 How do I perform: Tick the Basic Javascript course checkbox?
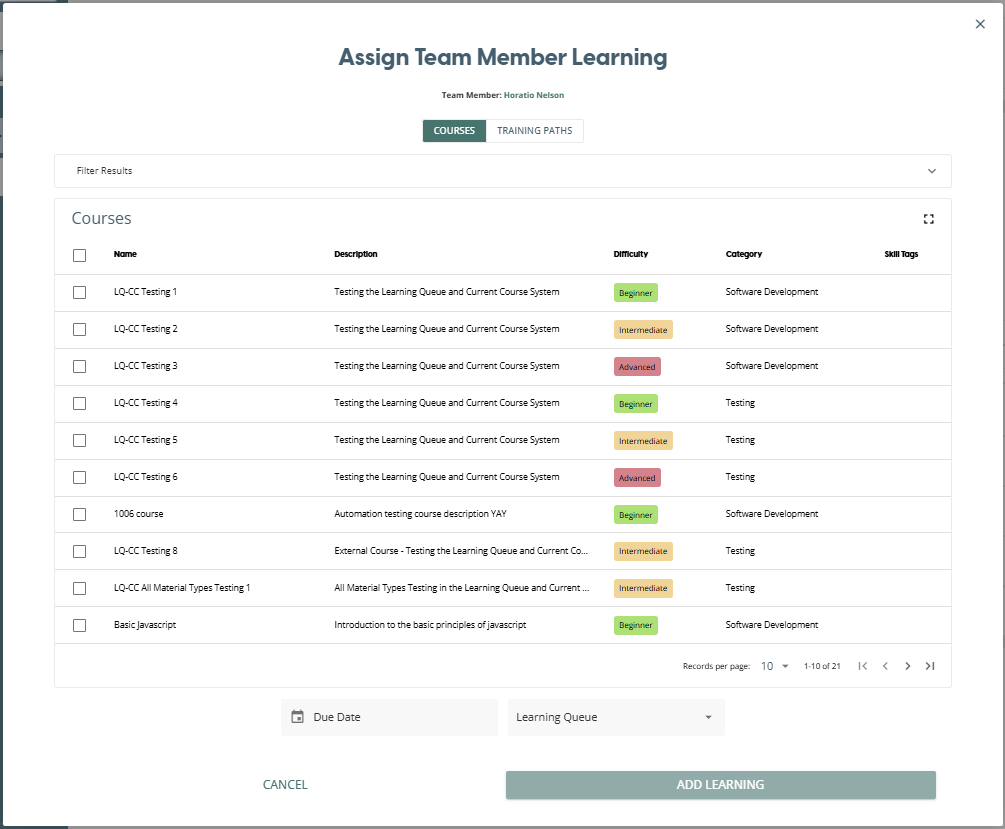(80, 625)
